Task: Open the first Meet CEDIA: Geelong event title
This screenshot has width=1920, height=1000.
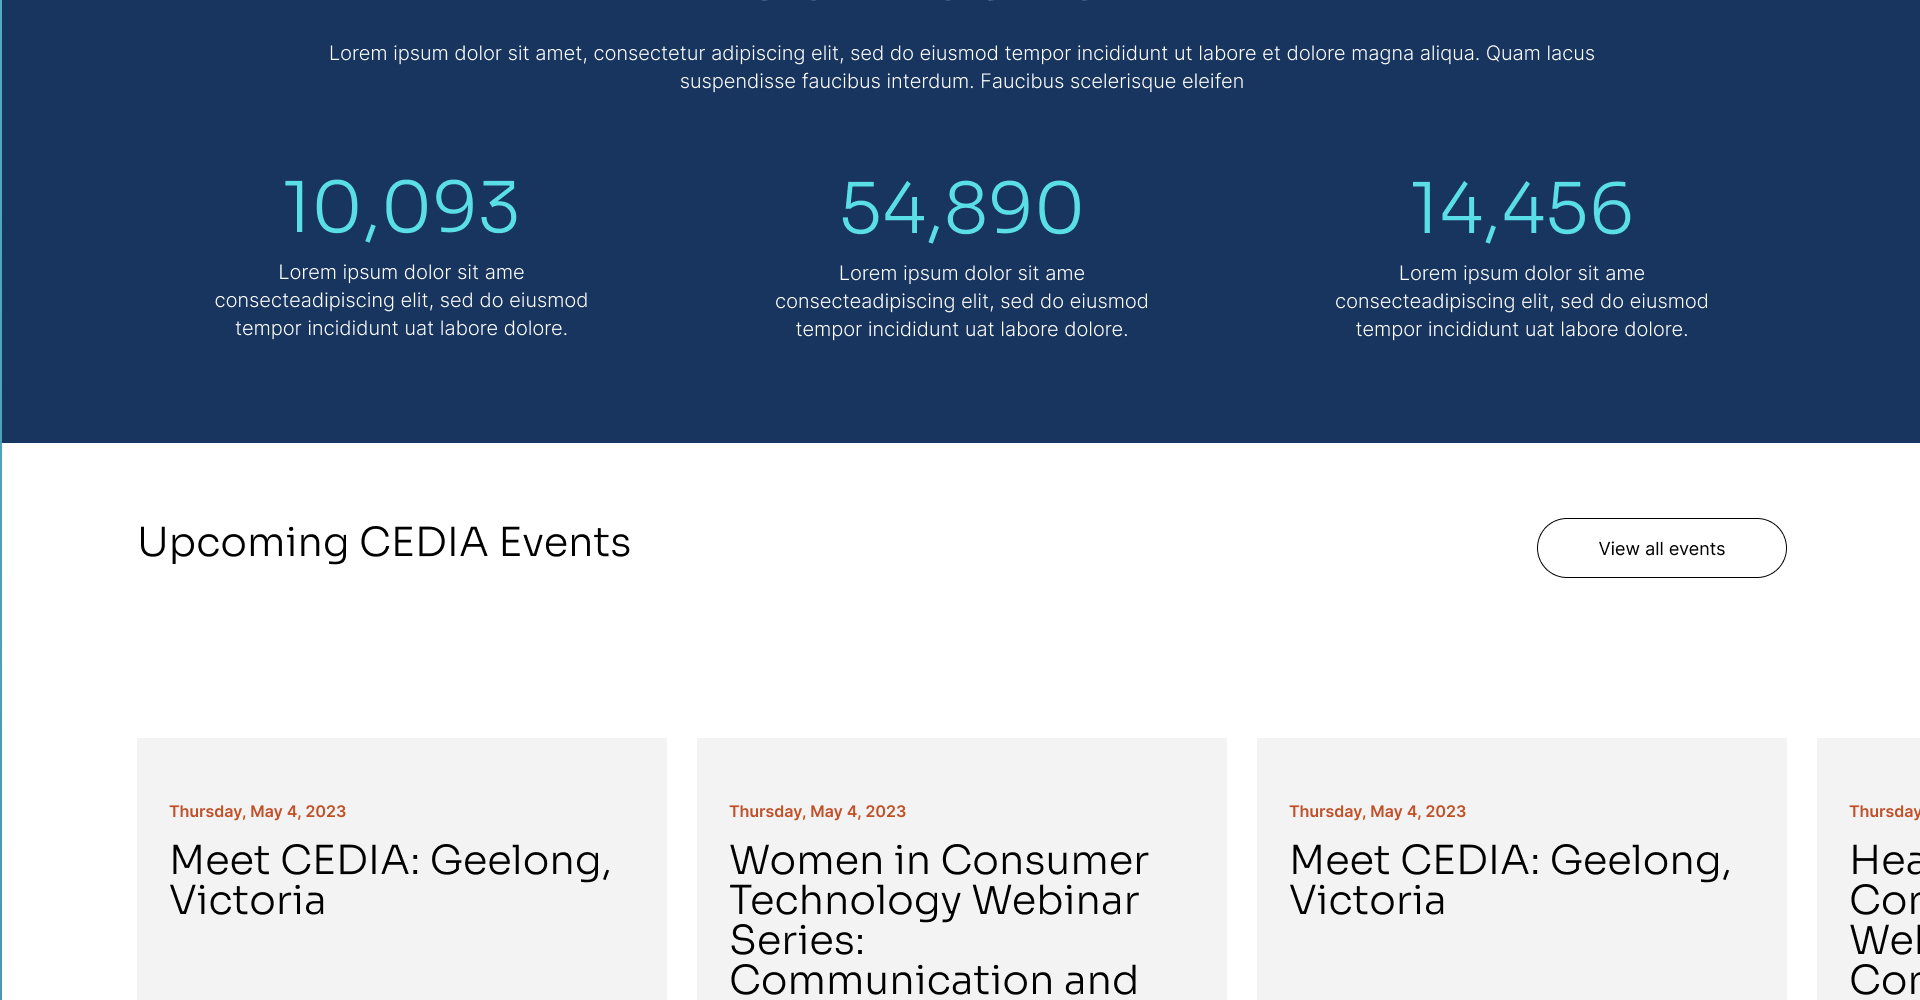Action: pos(390,880)
